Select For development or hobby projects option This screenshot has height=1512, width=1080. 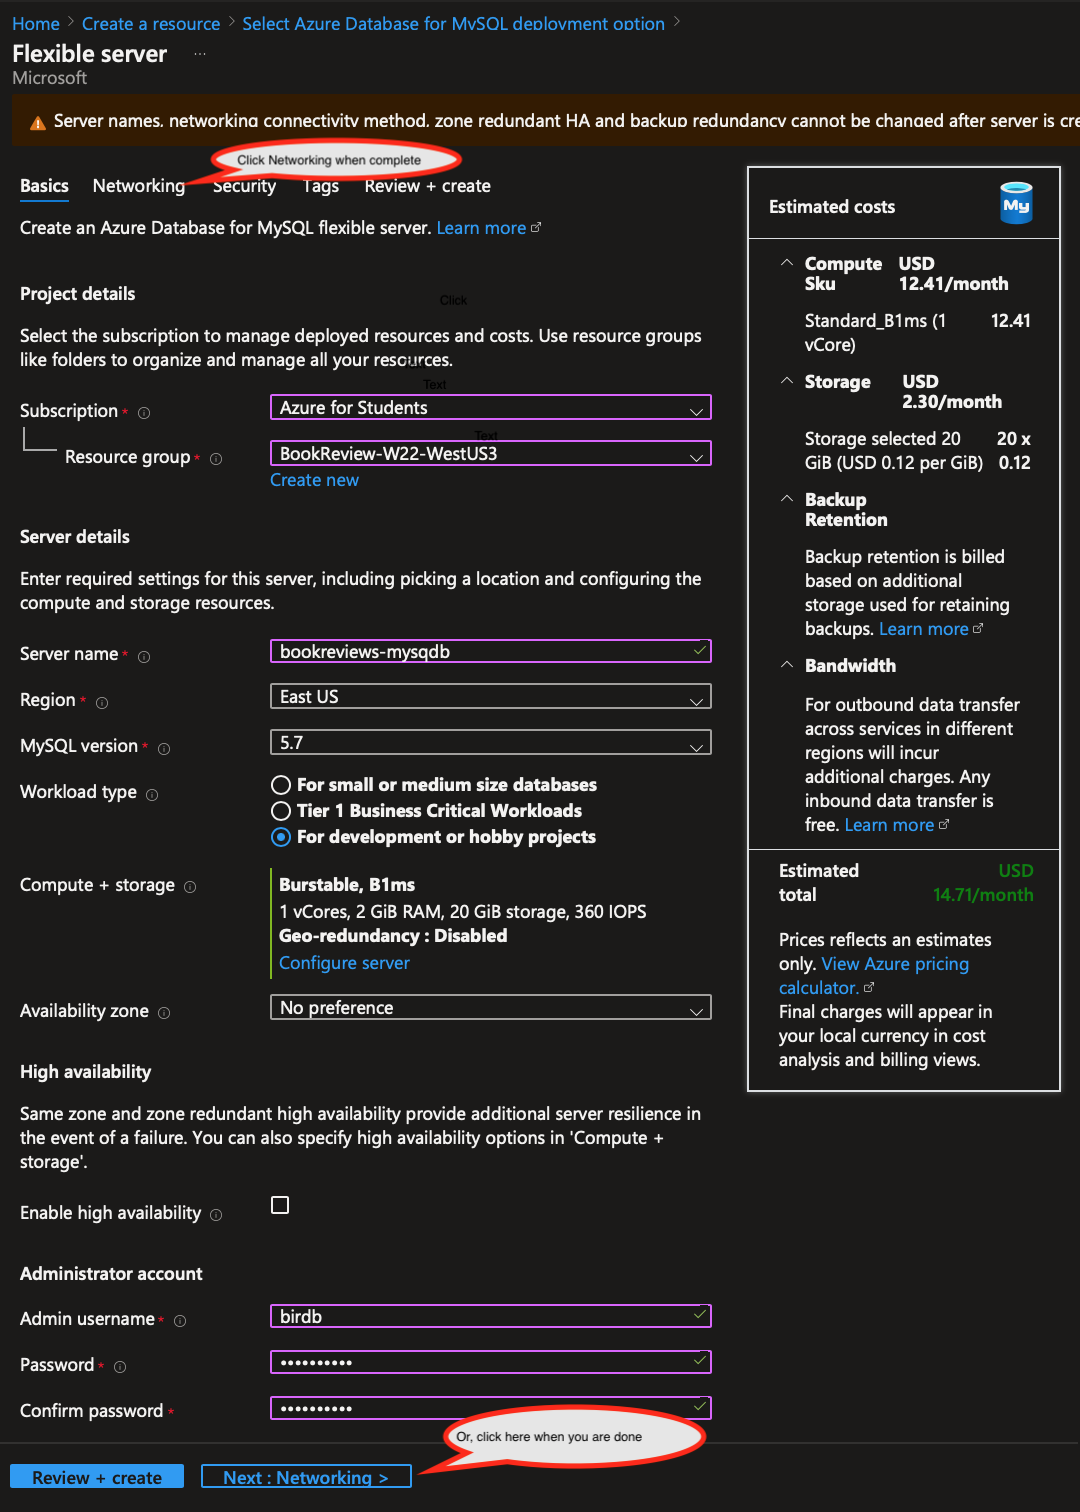point(281,837)
